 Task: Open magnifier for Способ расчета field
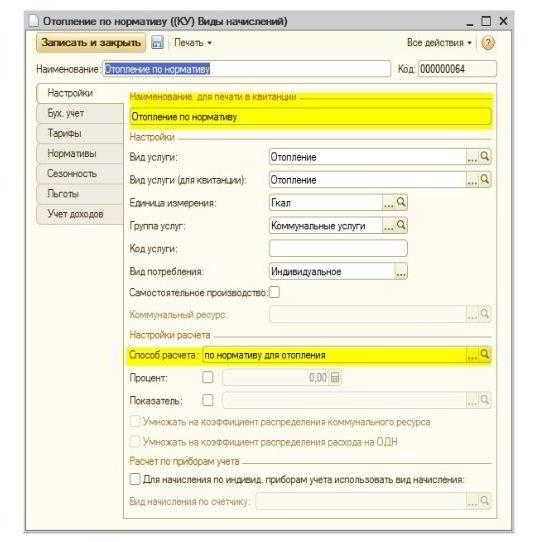[x=484, y=354]
